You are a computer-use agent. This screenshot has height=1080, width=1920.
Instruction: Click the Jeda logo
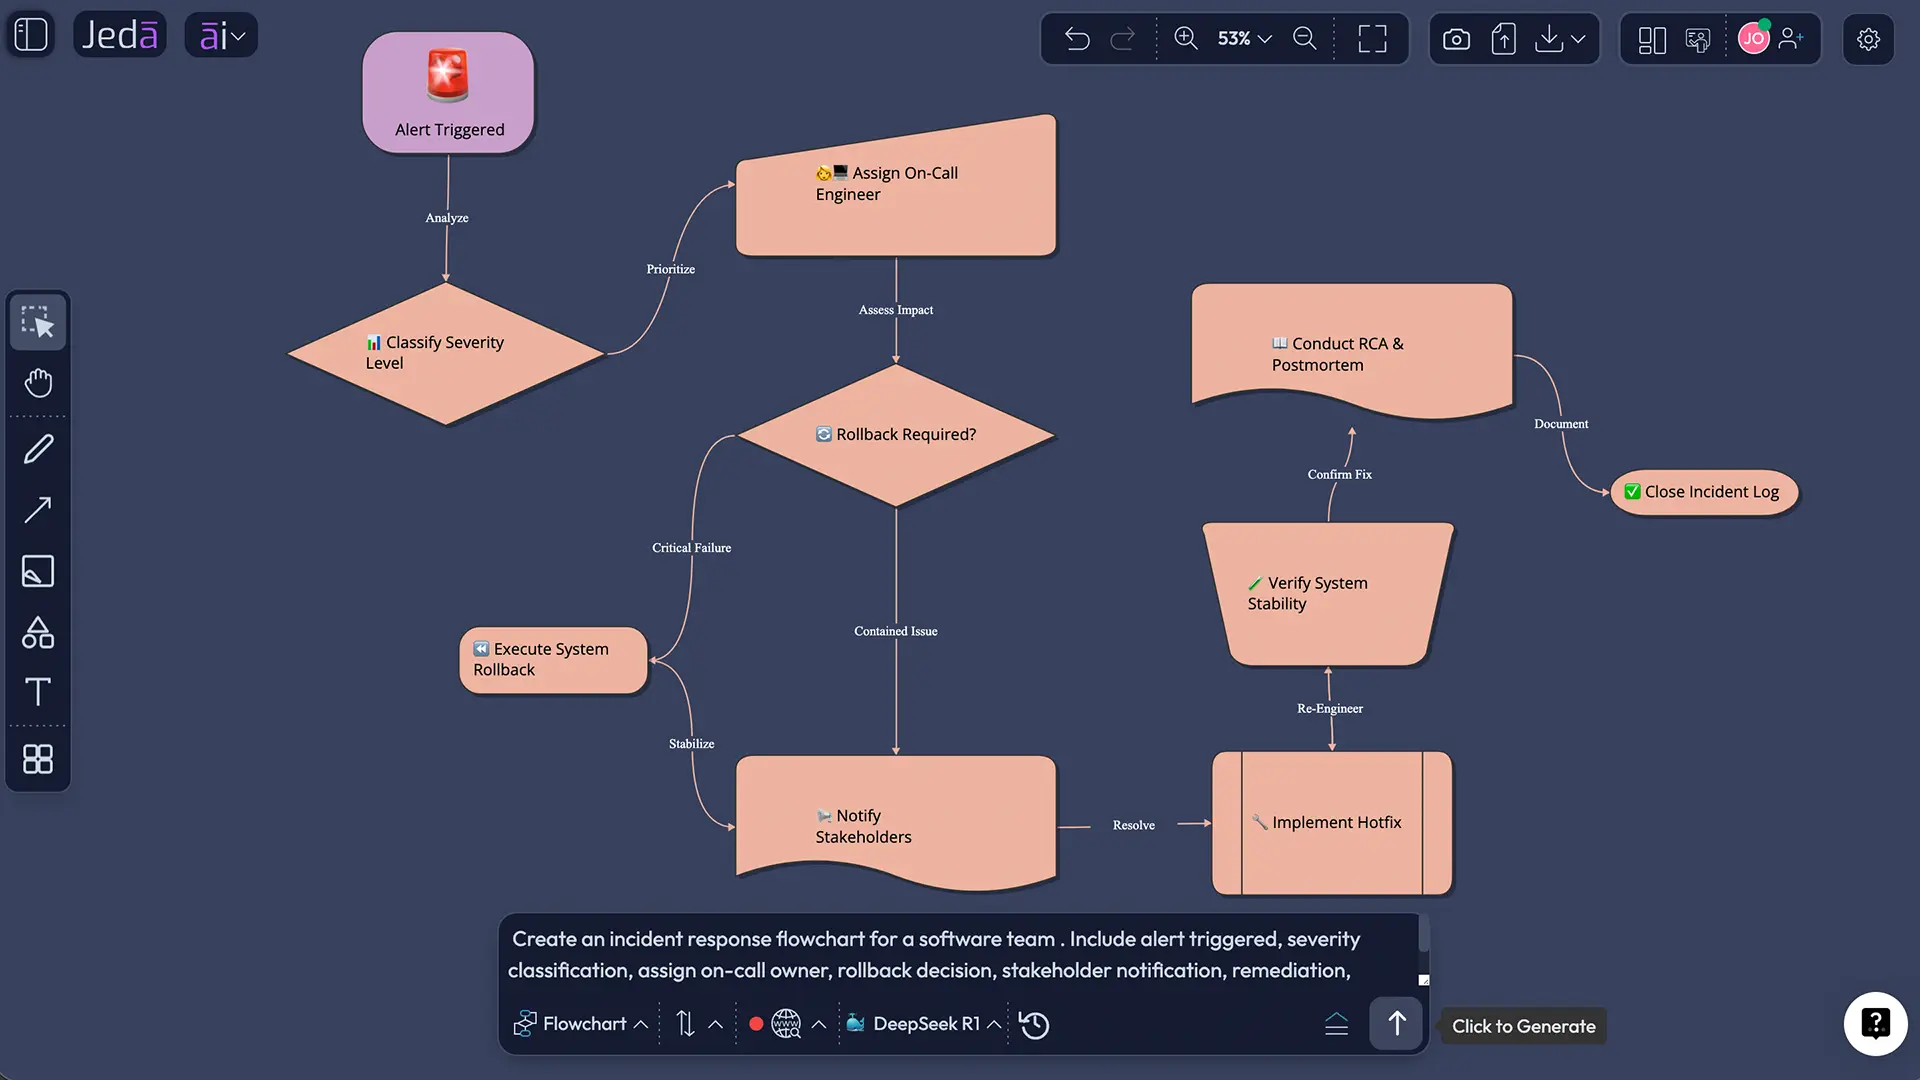[x=120, y=35]
